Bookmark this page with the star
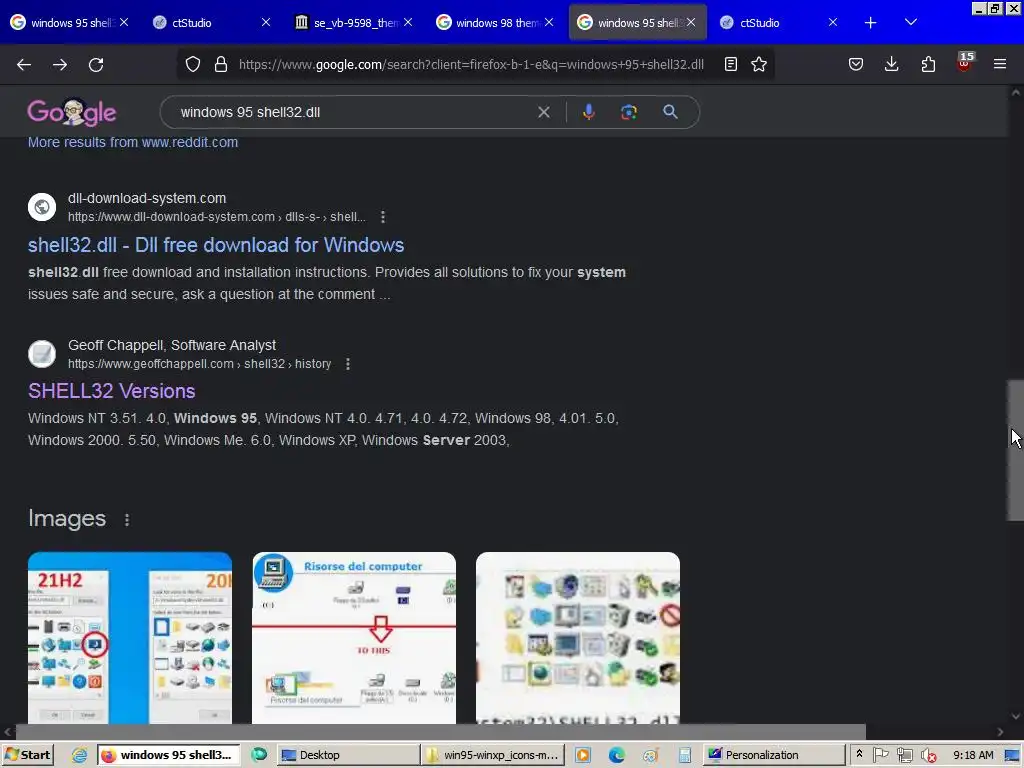The height and width of the screenshot is (768, 1024). point(759,64)
